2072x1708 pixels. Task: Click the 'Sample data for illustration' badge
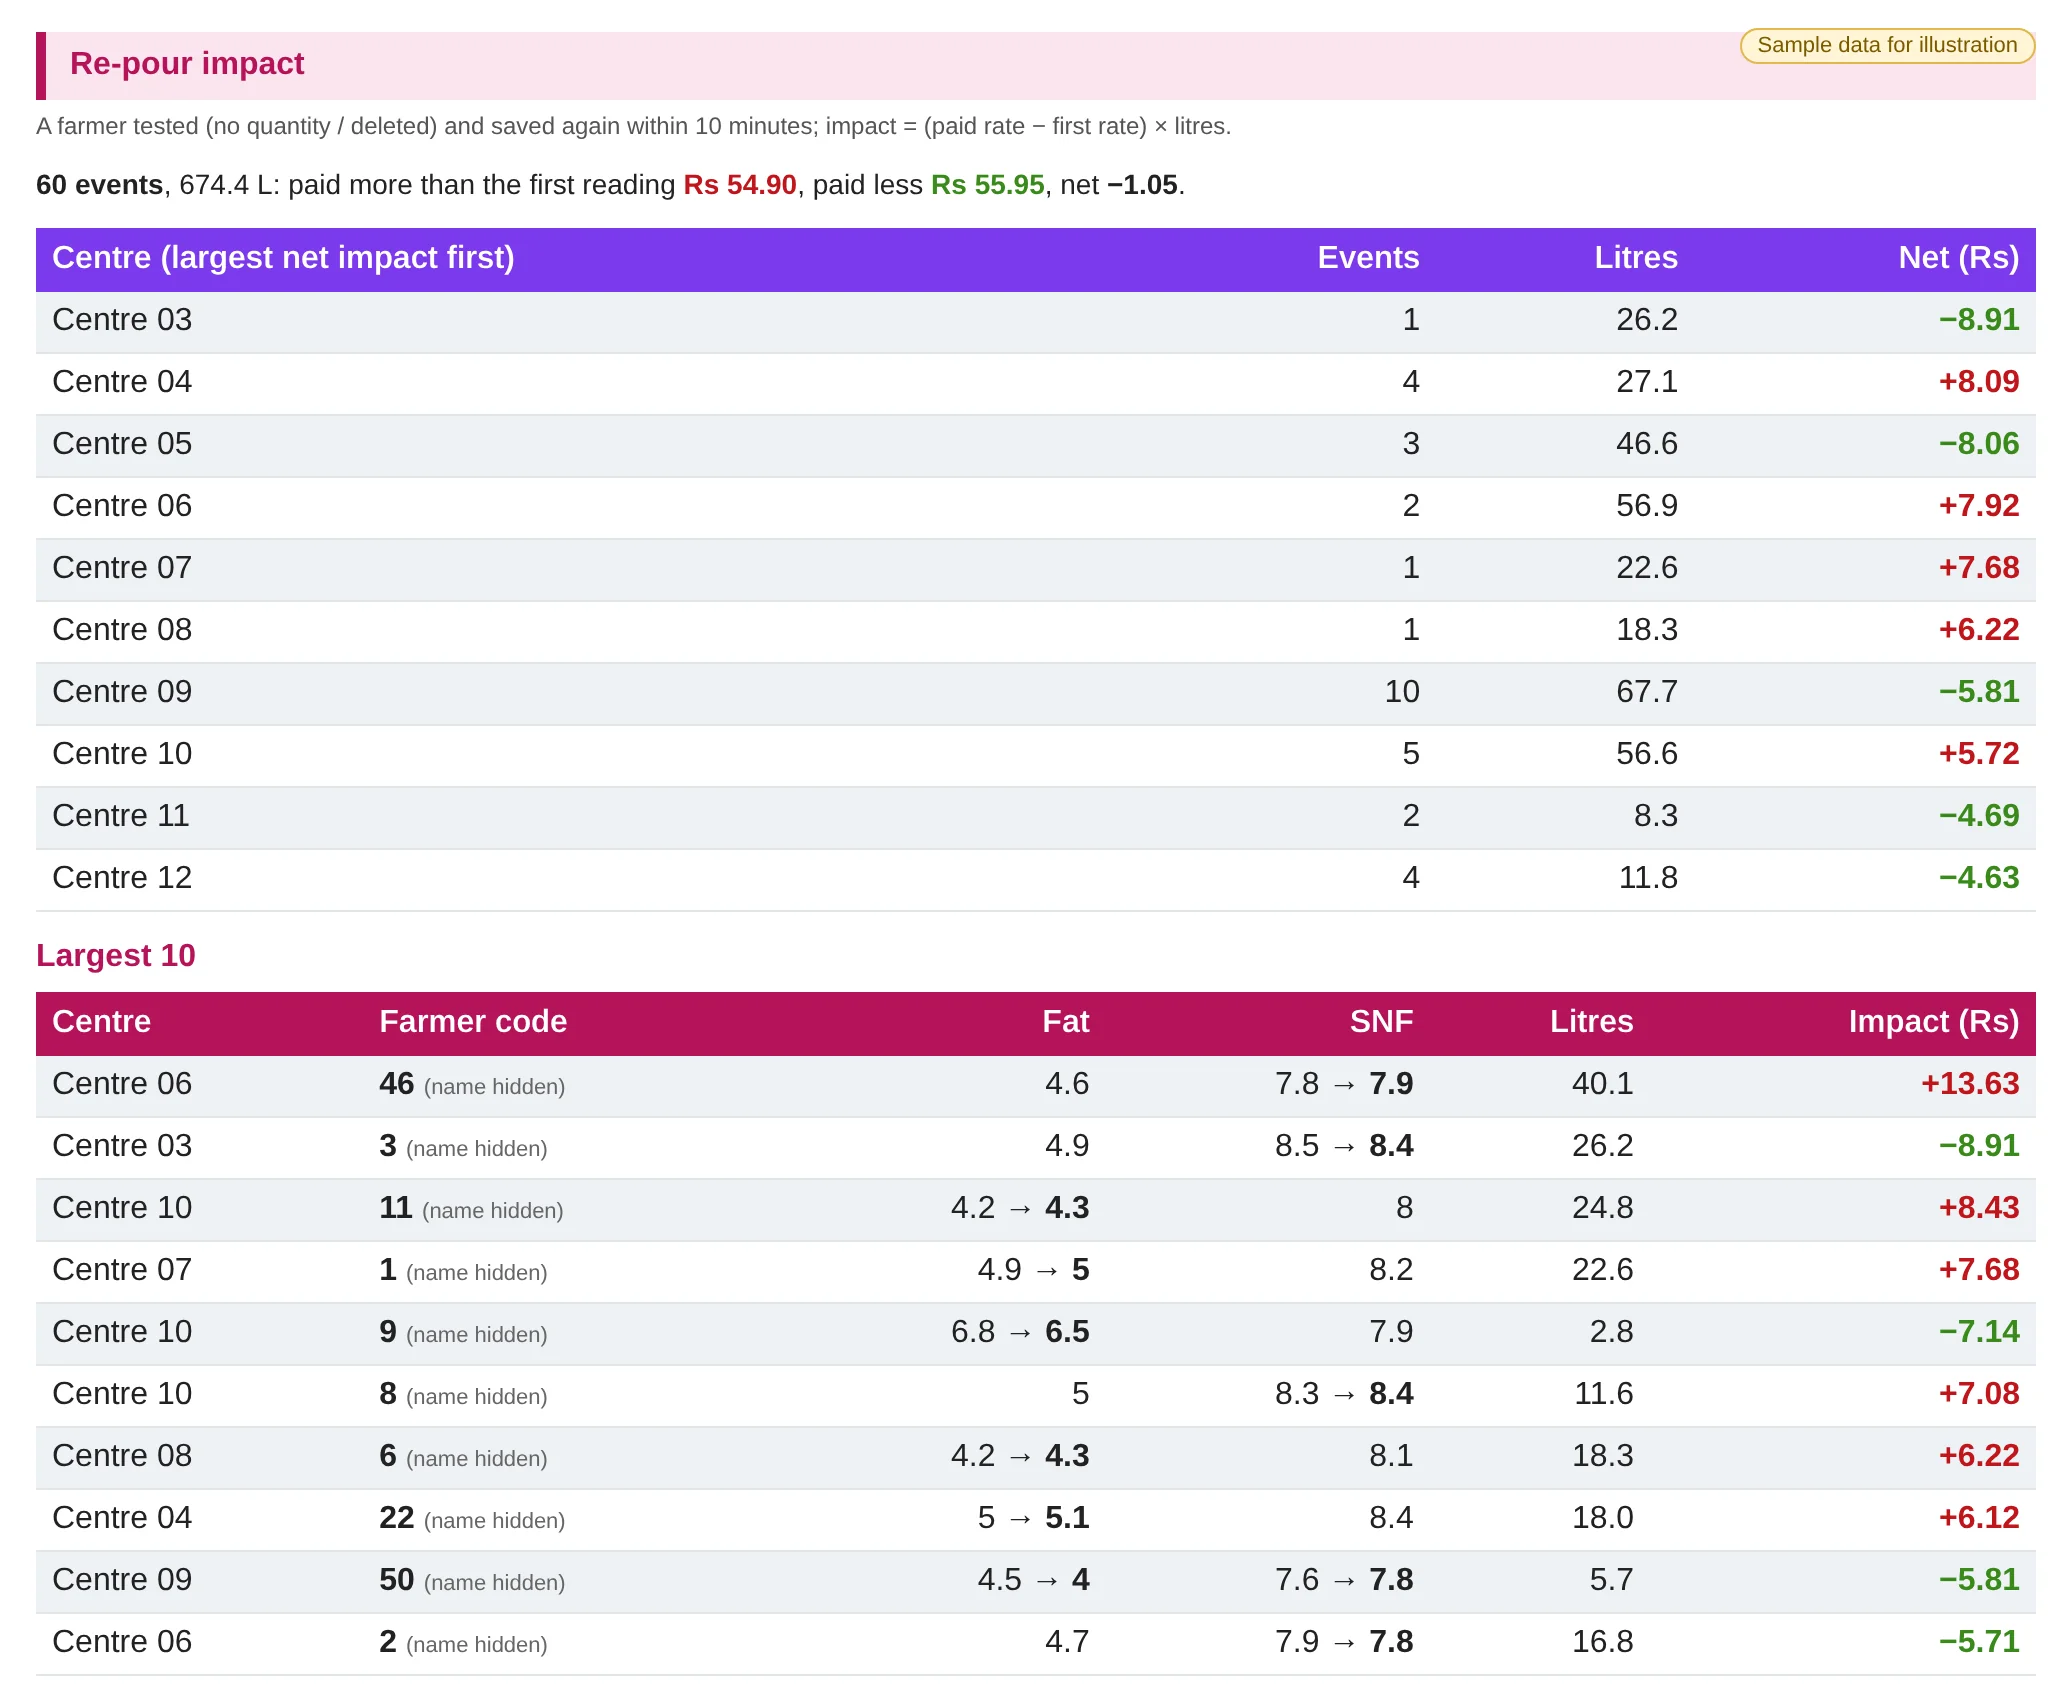[1887, 45]
